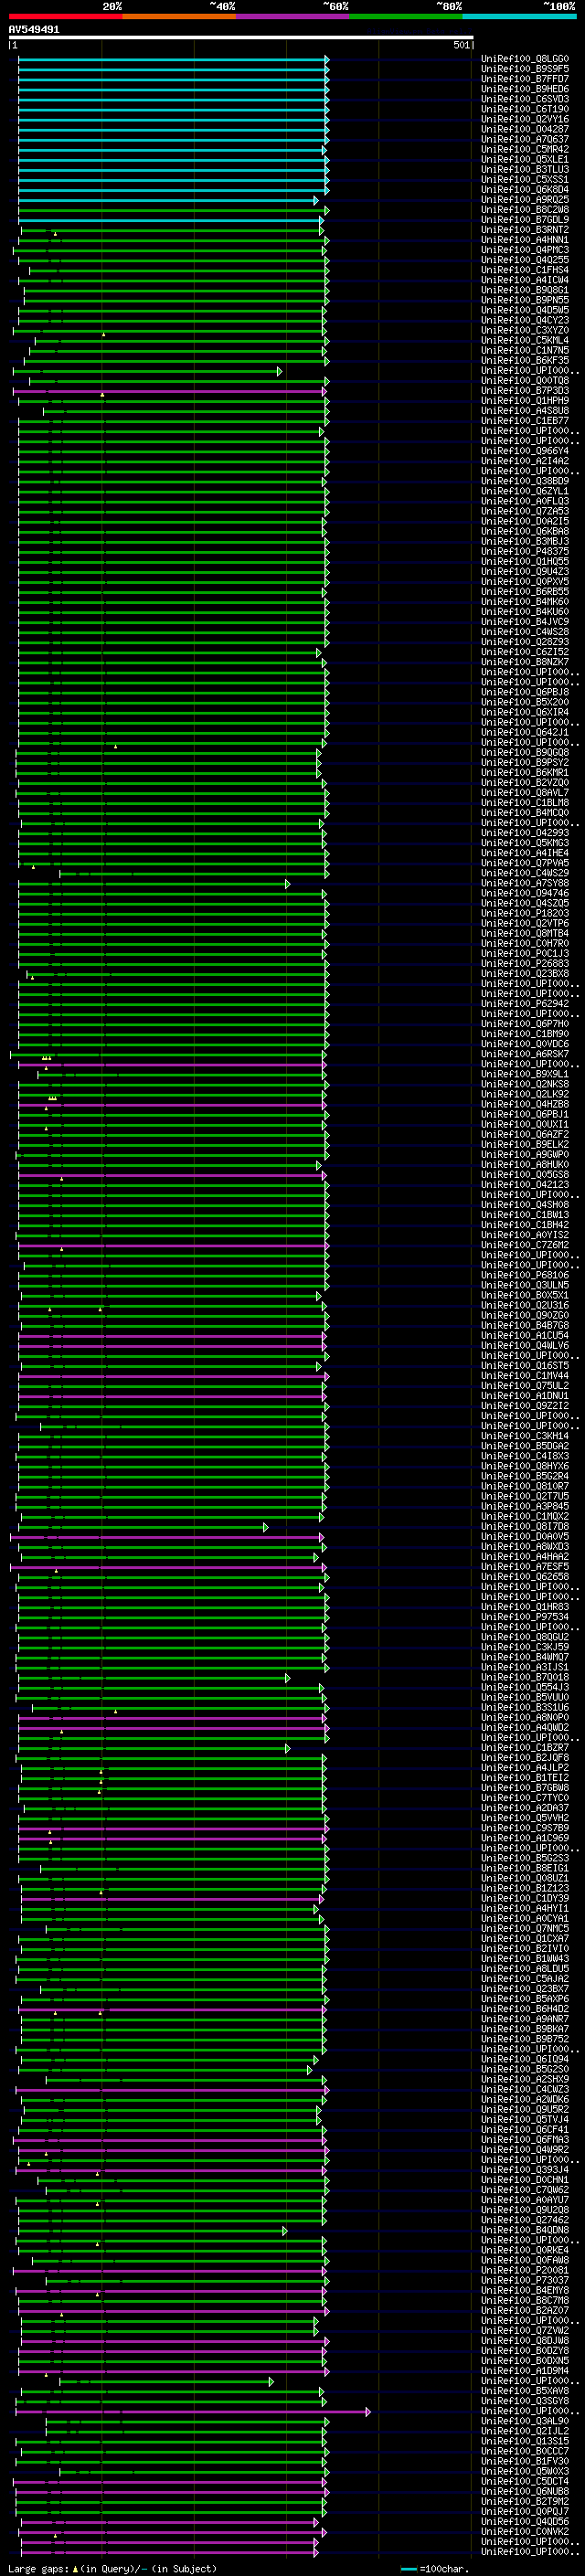
Task: Click the UniRef100_B4QDN8 label
Action: 525,2229
